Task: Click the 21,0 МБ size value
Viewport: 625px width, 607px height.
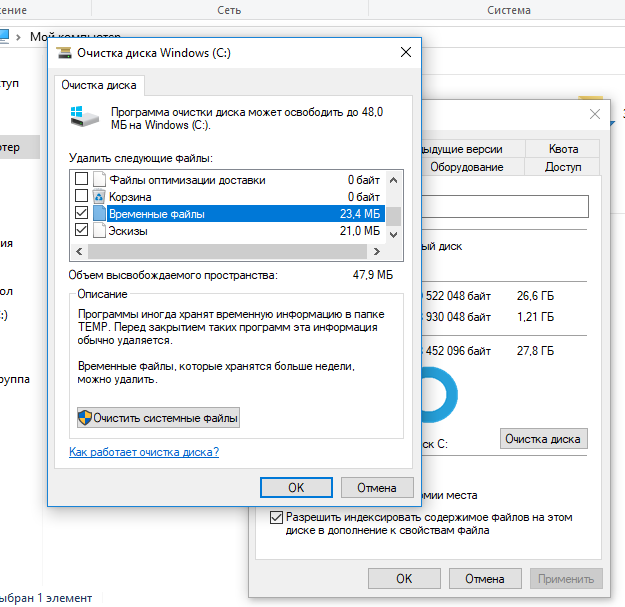Action: 360,231
